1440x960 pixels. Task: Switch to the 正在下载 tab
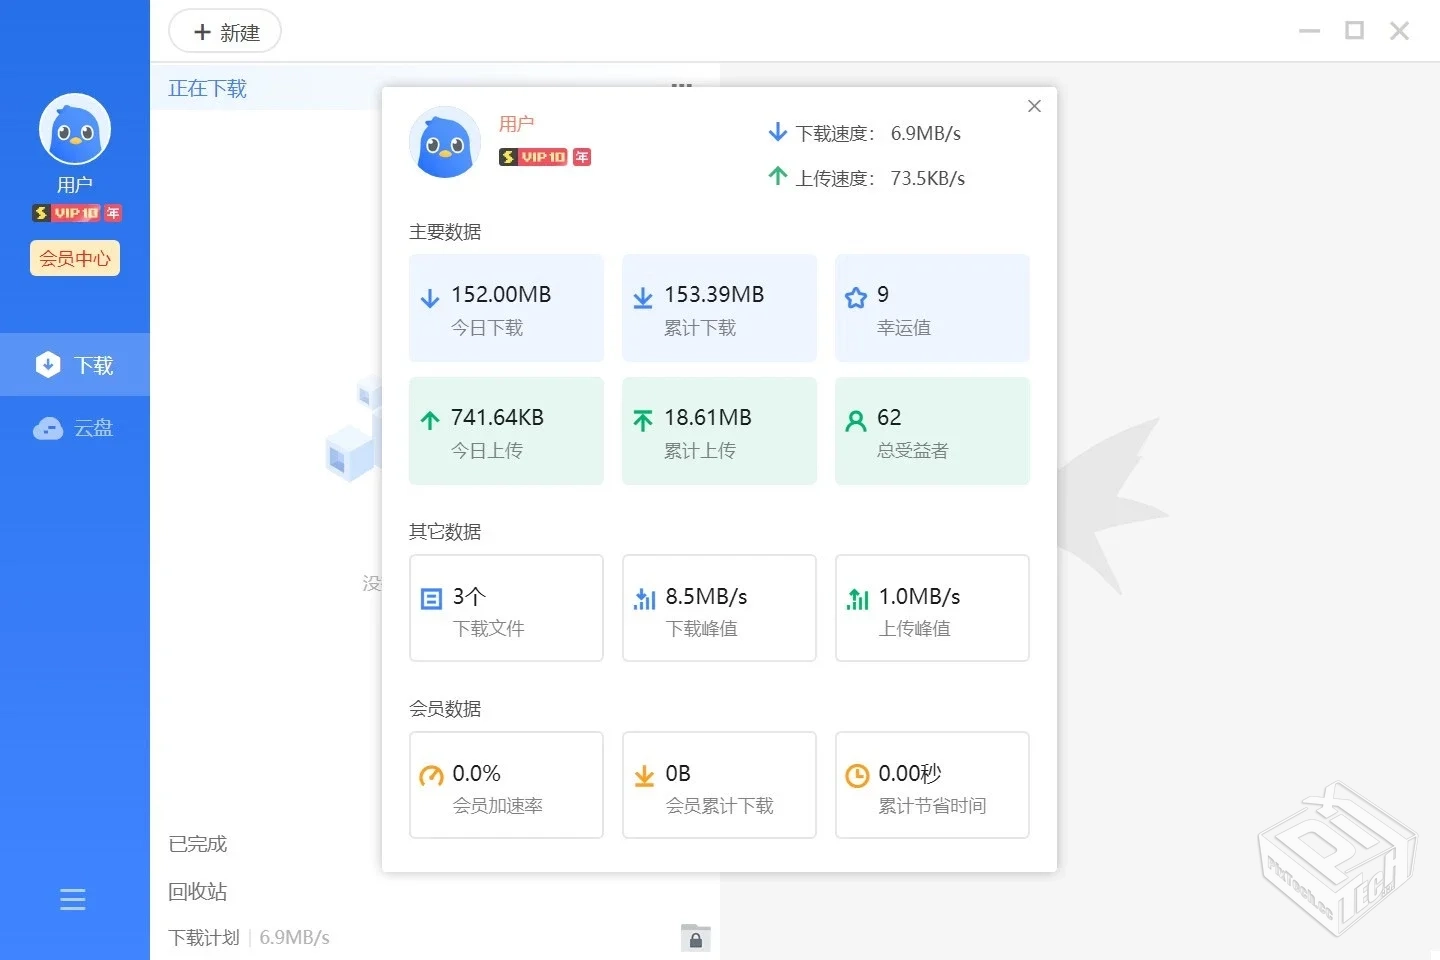(207, 88)
